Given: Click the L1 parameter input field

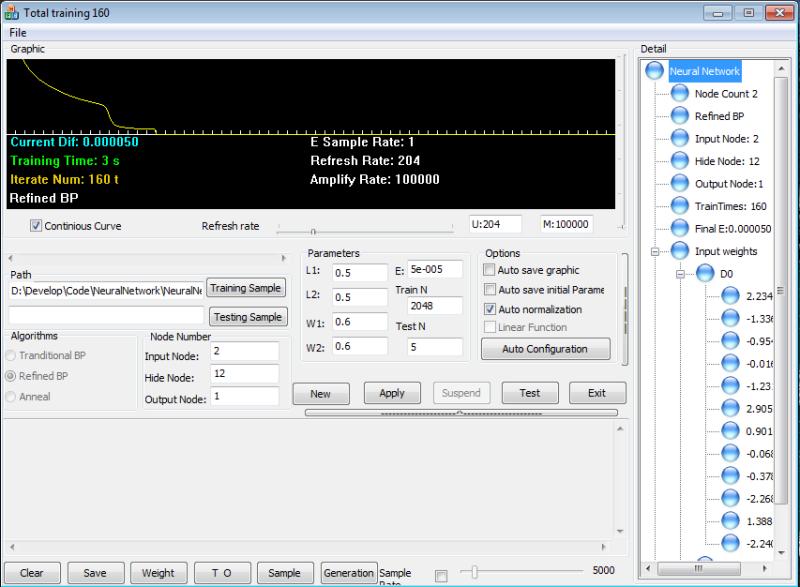Looking at the screenshot, I should [x=360, y=273].
